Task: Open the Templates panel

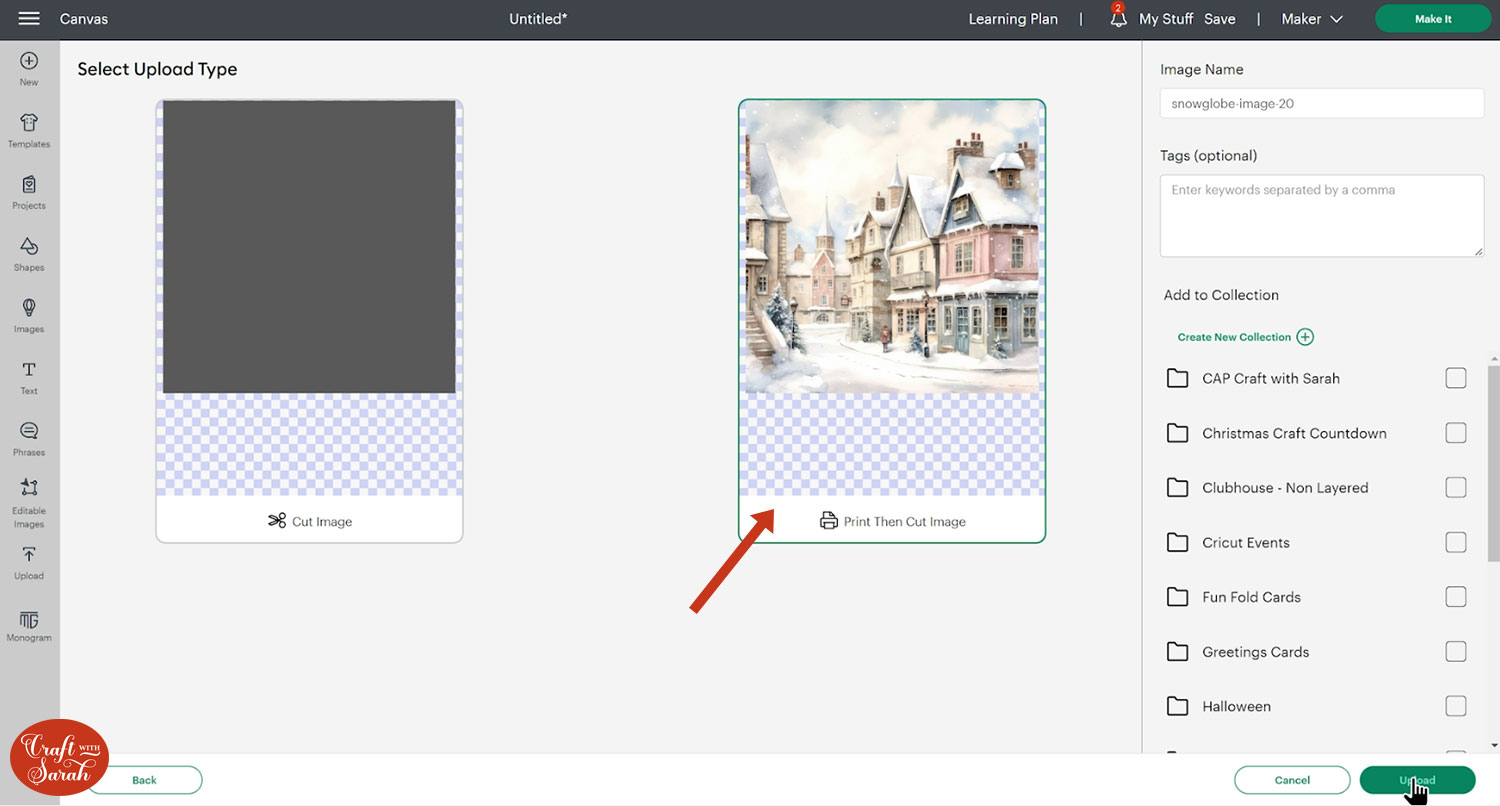Action: (29, 130)
